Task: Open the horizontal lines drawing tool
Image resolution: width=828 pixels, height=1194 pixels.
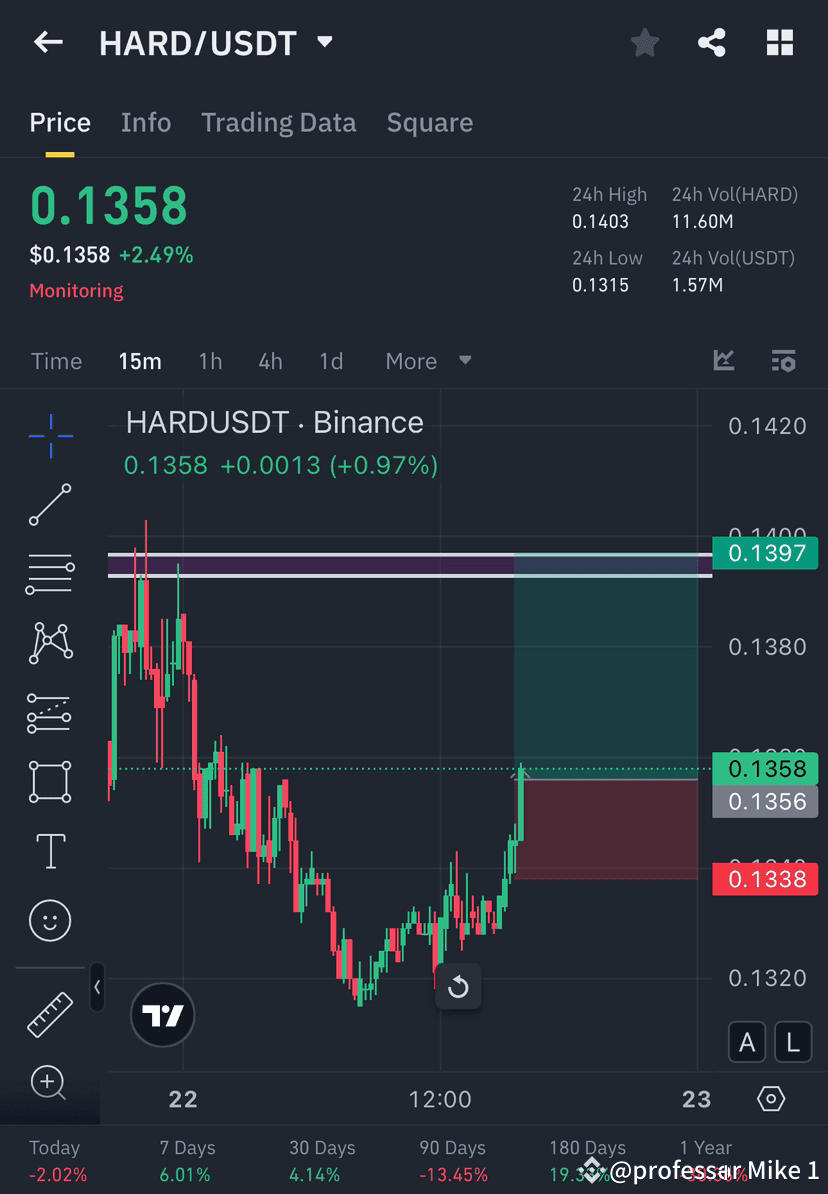Action: (50, 574)
